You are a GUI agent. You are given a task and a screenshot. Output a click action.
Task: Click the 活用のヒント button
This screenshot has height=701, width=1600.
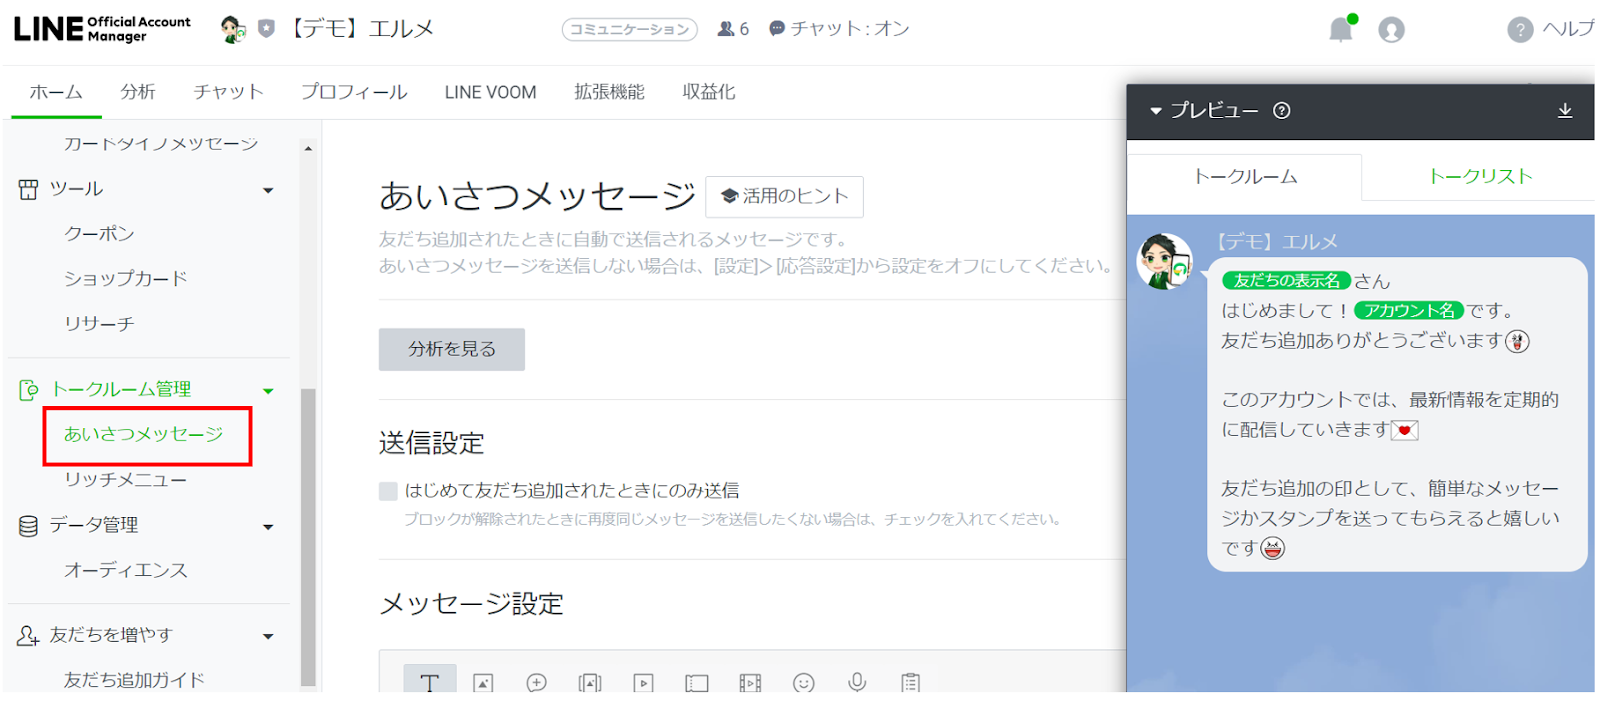click(x=784, y=196)
